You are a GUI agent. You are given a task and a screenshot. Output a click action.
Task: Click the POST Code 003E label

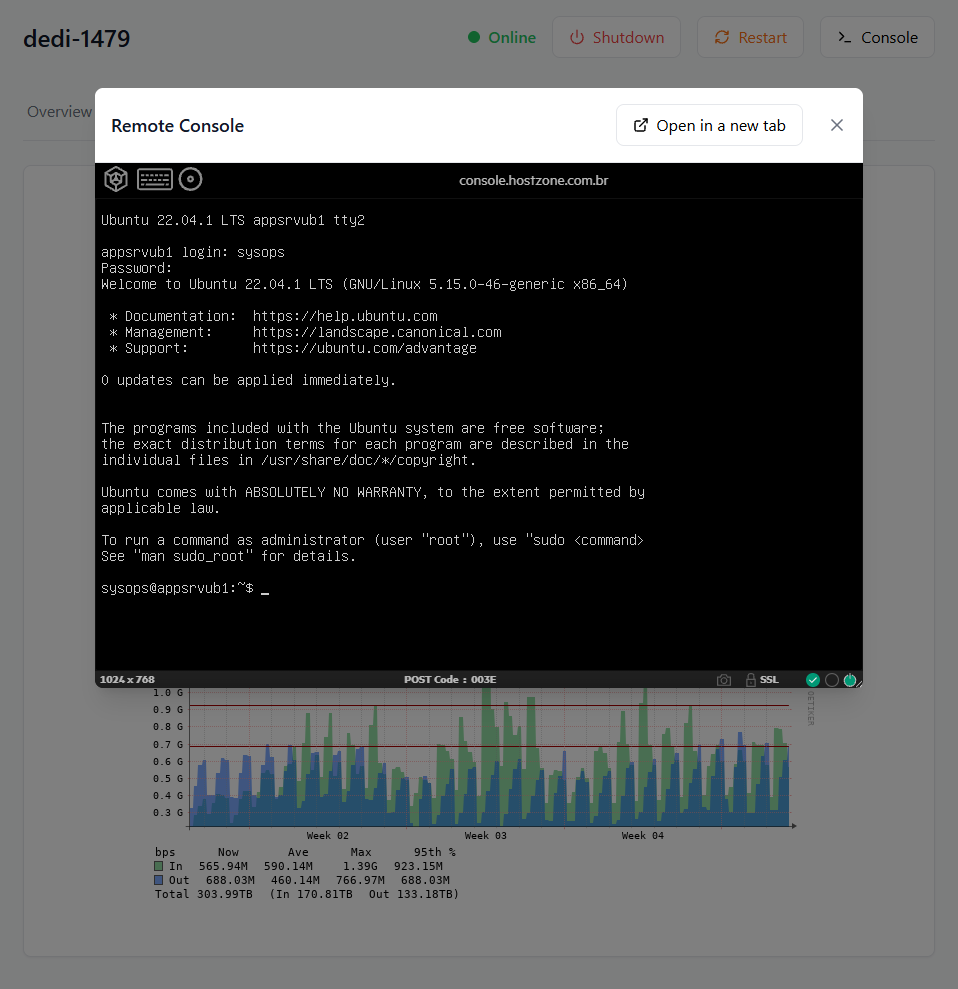point(450,680)
